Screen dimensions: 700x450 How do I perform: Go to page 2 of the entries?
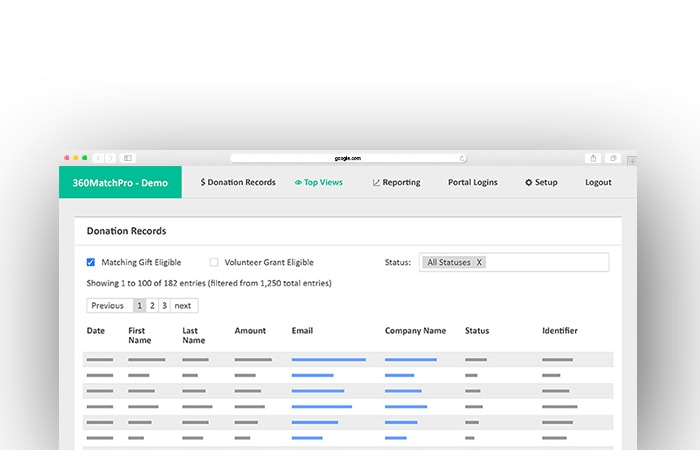click(x=152, y=306)
